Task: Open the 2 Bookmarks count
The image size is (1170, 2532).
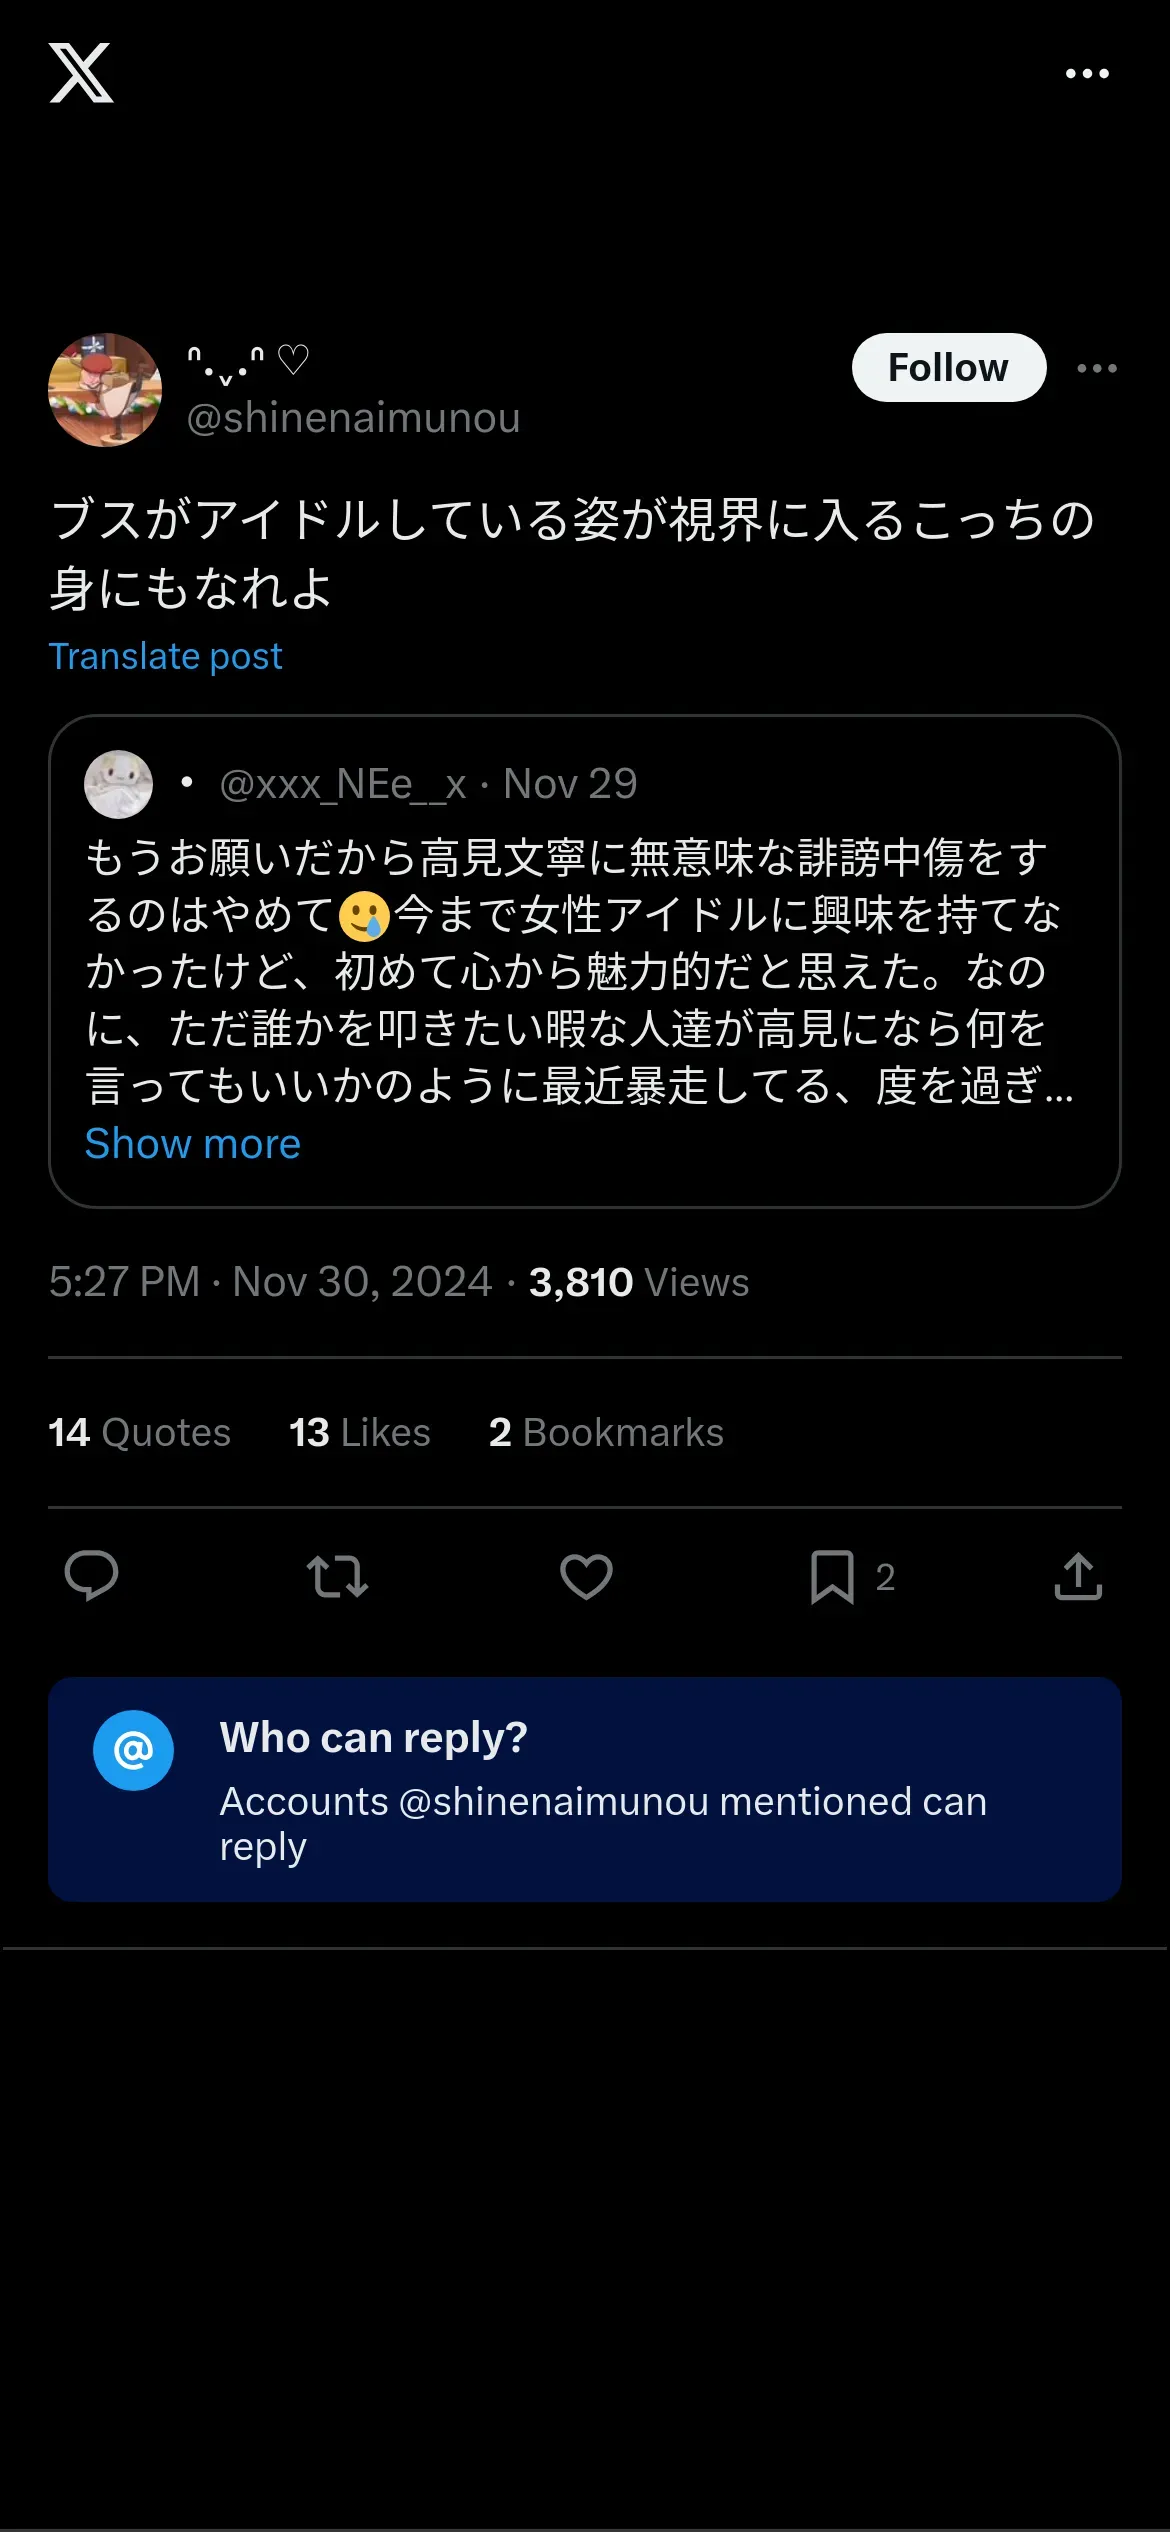Action: coord(605,1432)
